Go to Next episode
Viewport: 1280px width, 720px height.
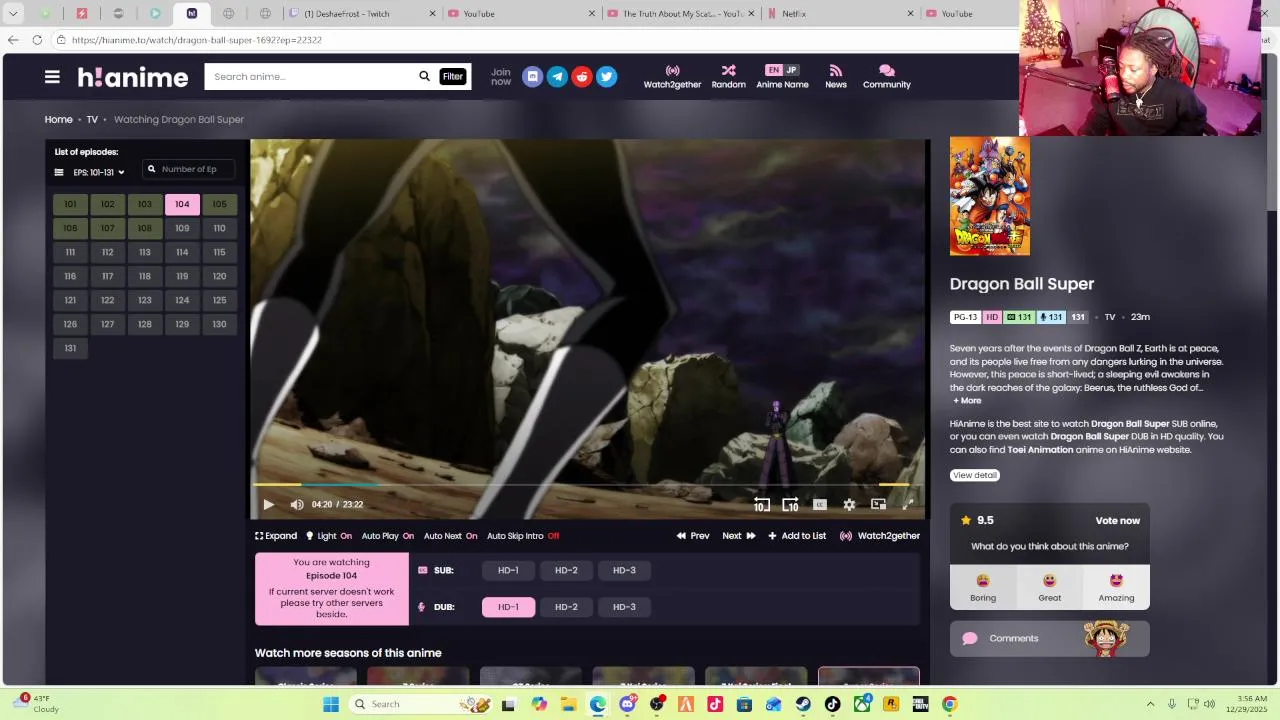click(739, 536)
